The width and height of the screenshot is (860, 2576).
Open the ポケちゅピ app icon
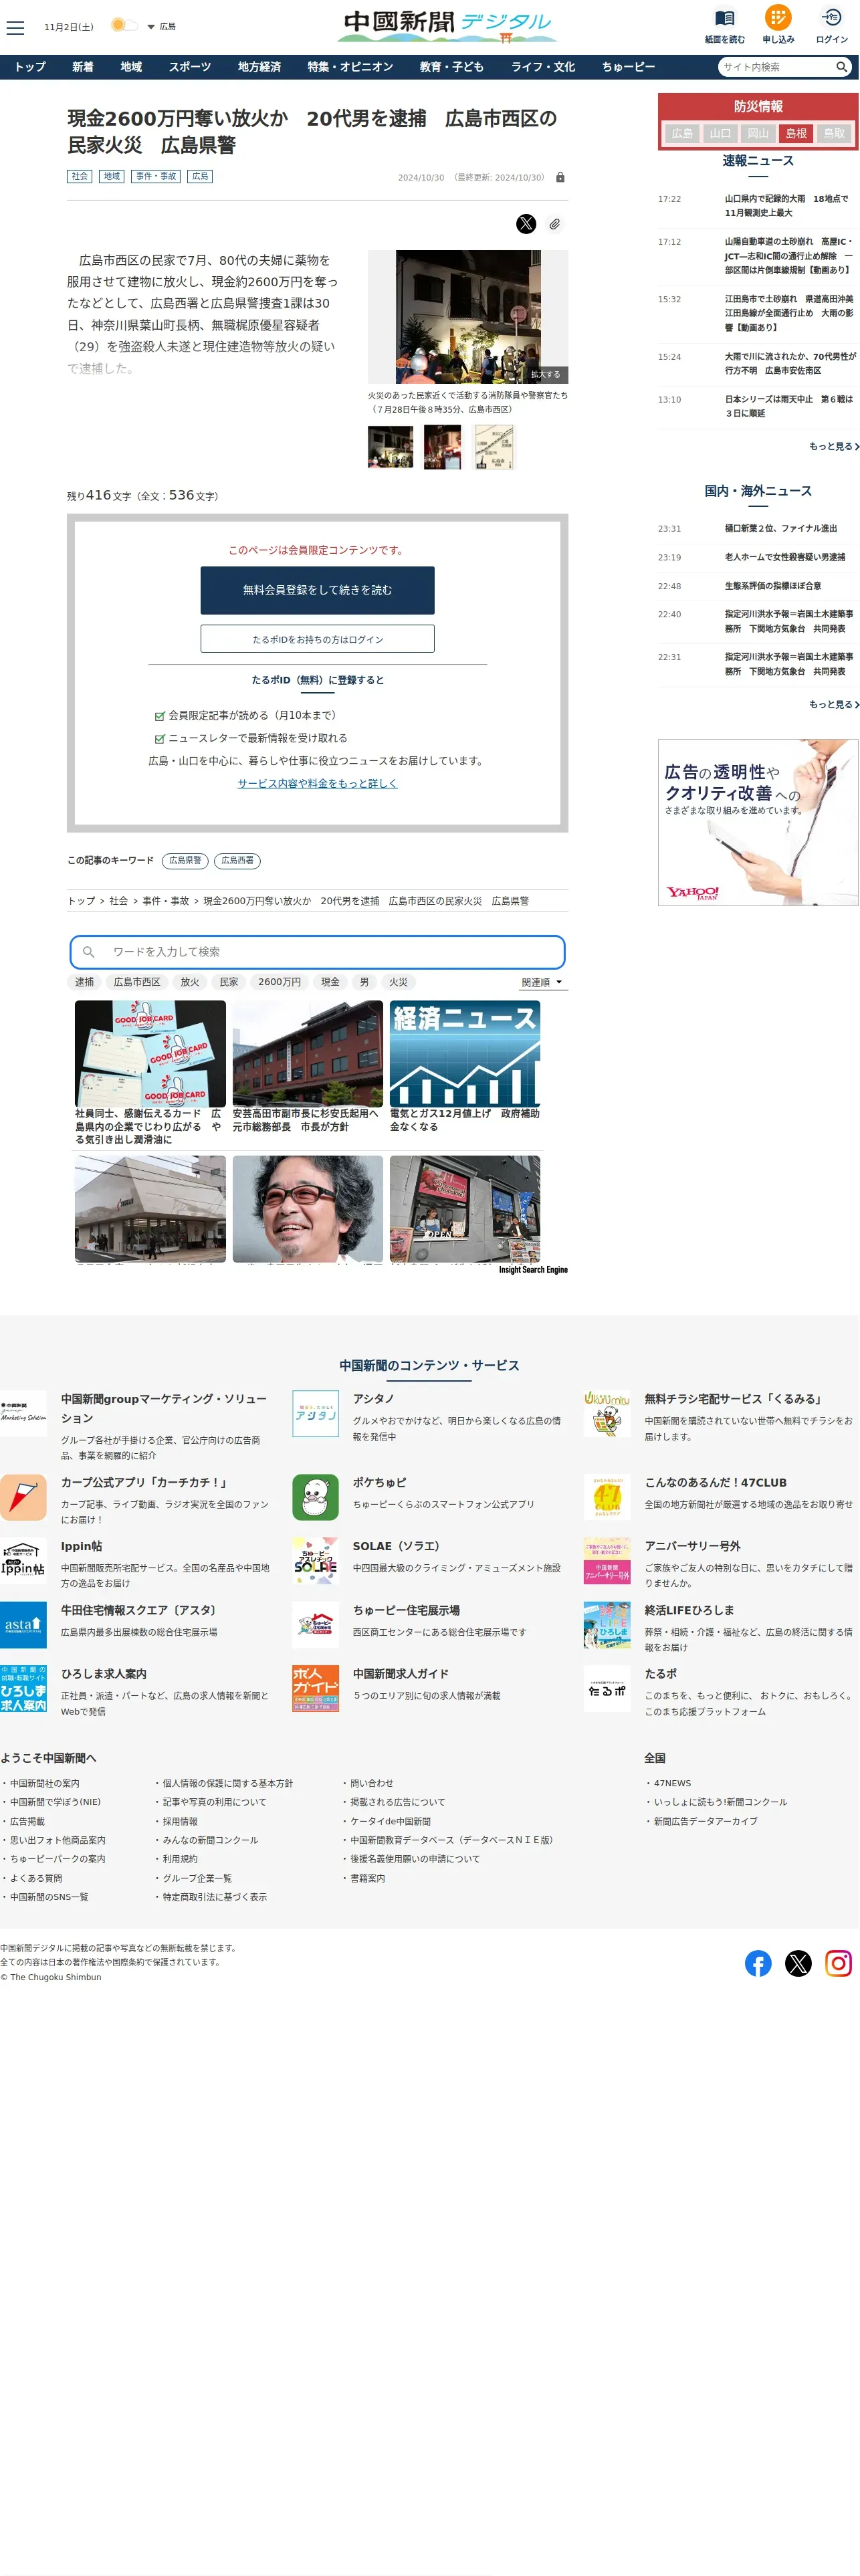click(x=315, y=1497)
